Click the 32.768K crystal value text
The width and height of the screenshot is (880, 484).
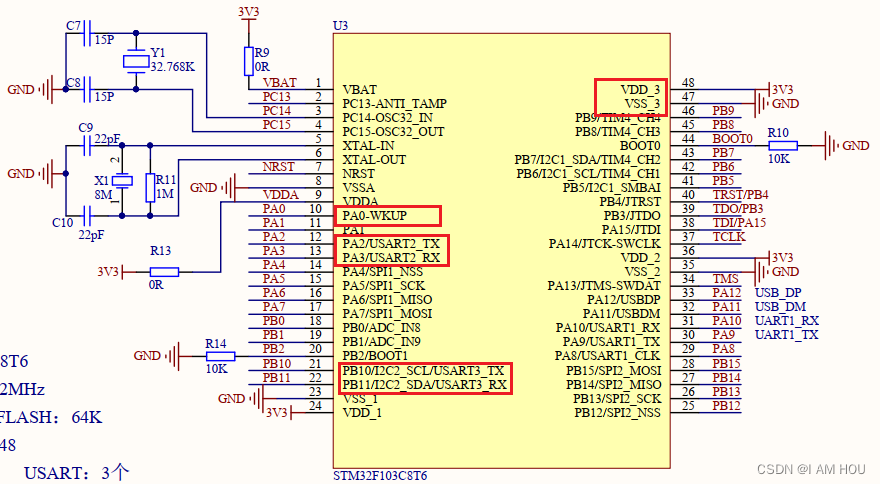pos(173,67)
